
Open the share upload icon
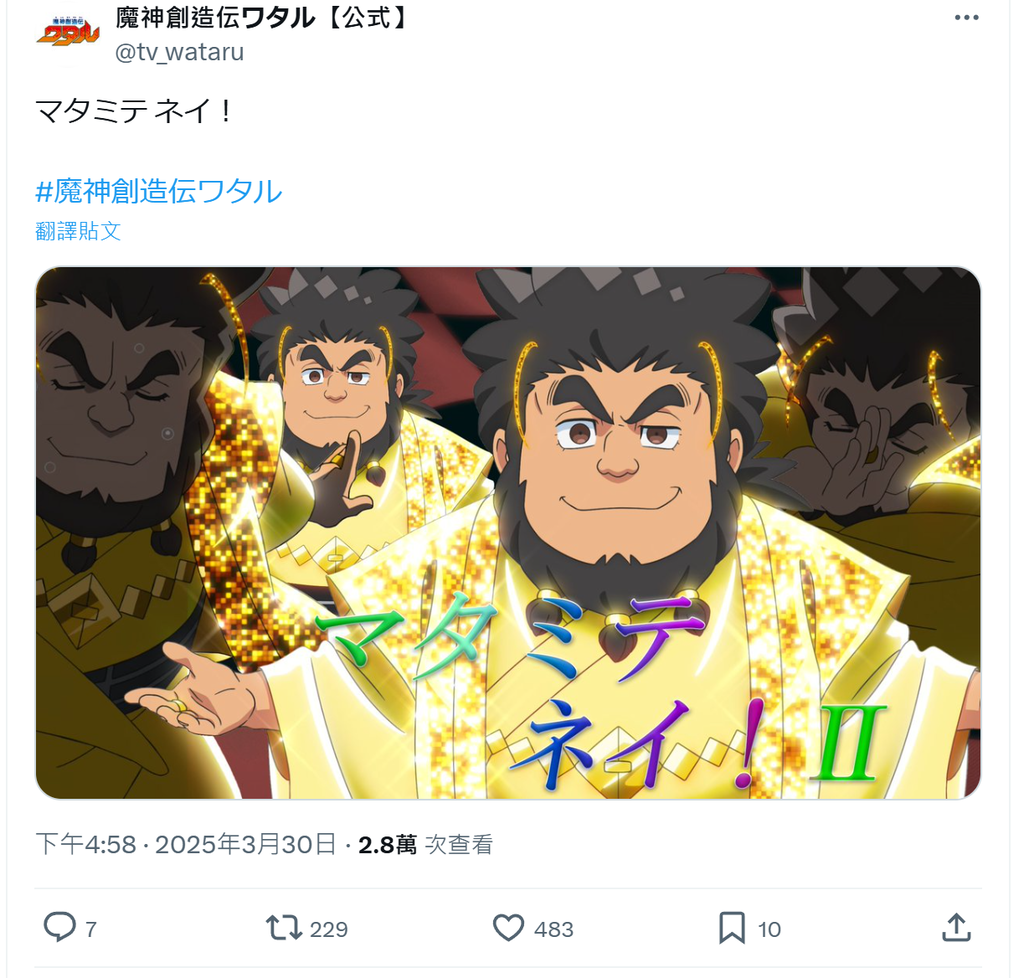click(x=956, y=927)
